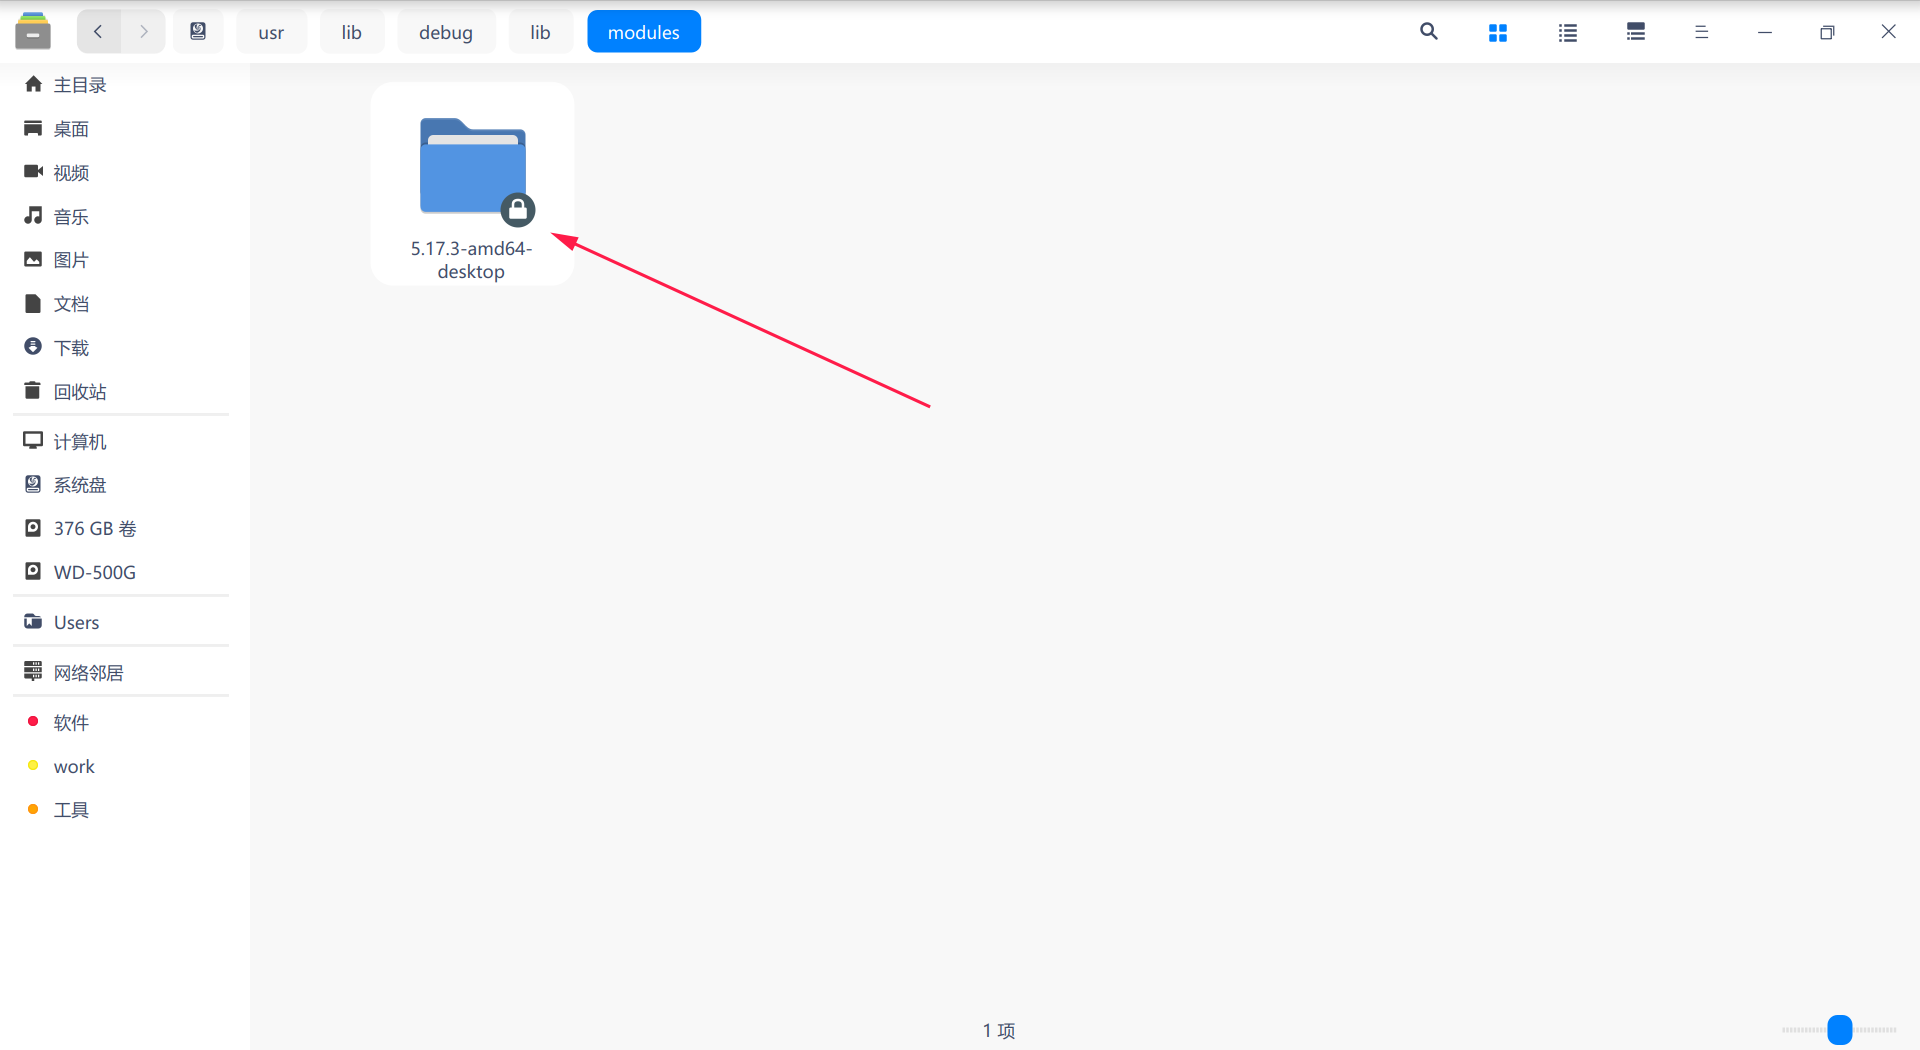Close the file manager window
The width and height of the screenshot is (1920, 1050).
(1888, 32)
